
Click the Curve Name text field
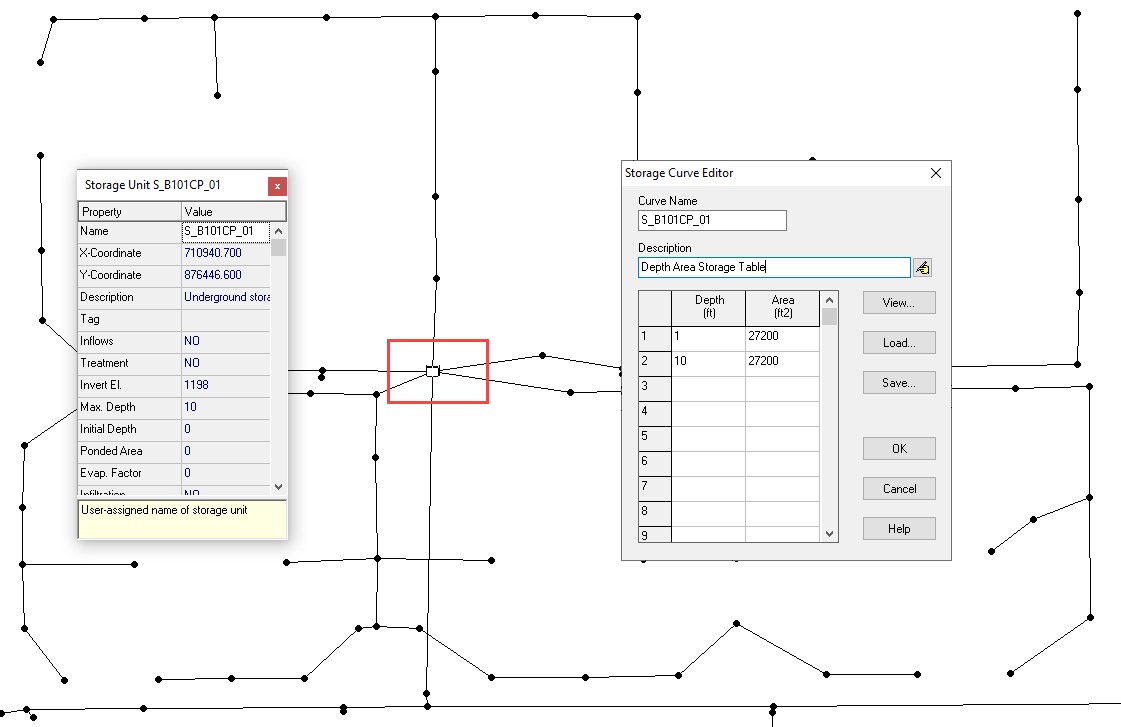pyautogui.click(x=712, y=221)
